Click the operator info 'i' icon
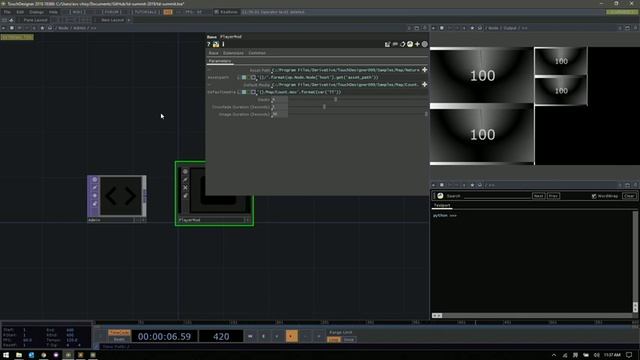Image resolution: width=640 pixels, height=360 pixels. click(x=223, y=44)
